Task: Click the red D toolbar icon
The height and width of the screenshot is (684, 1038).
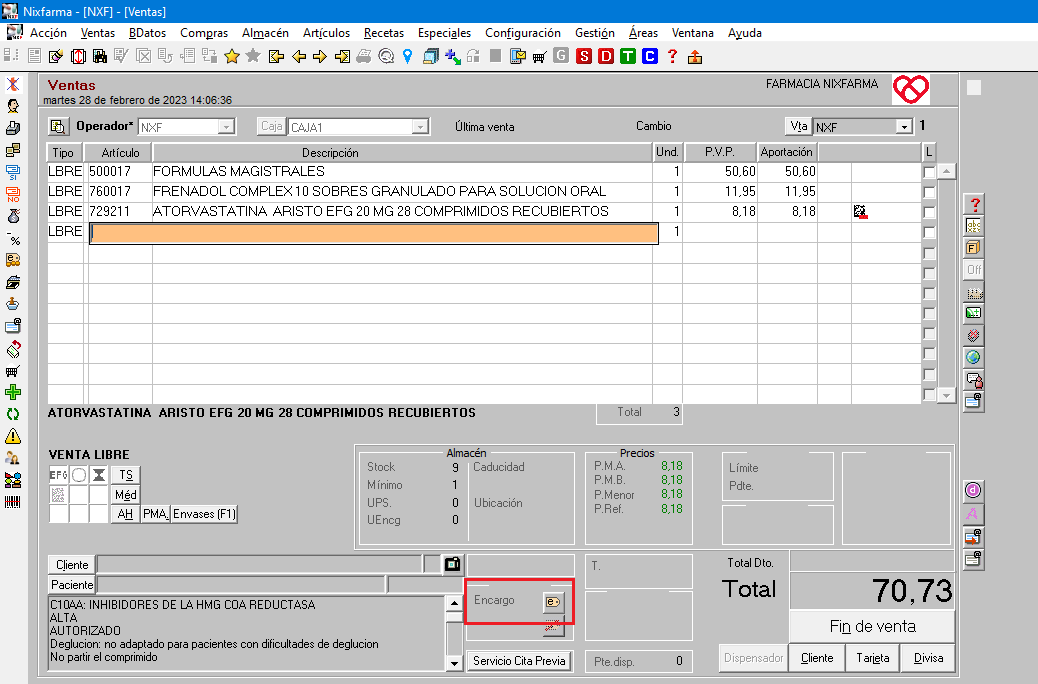Action: point(605,57)
